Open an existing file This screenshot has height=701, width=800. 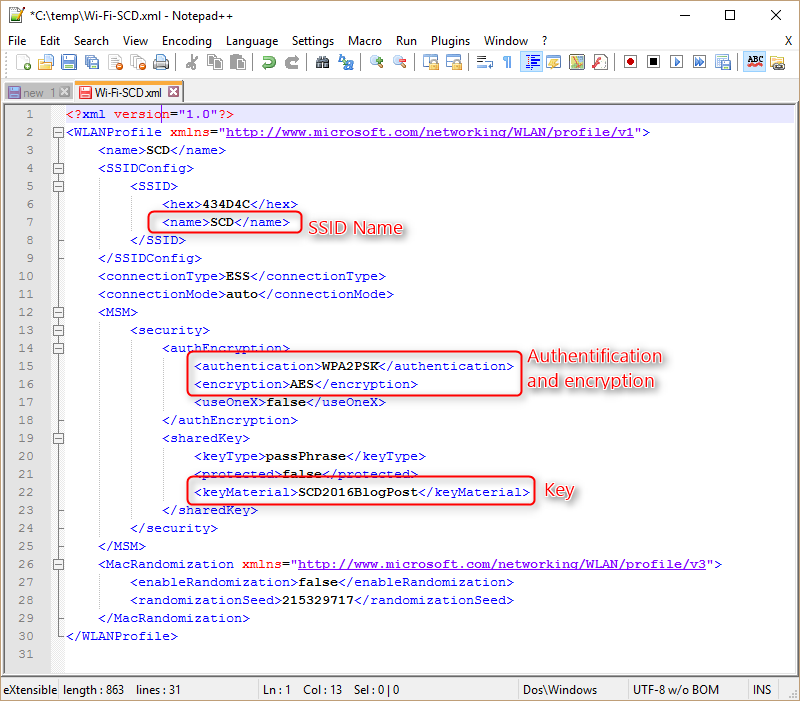coord(45,61)
